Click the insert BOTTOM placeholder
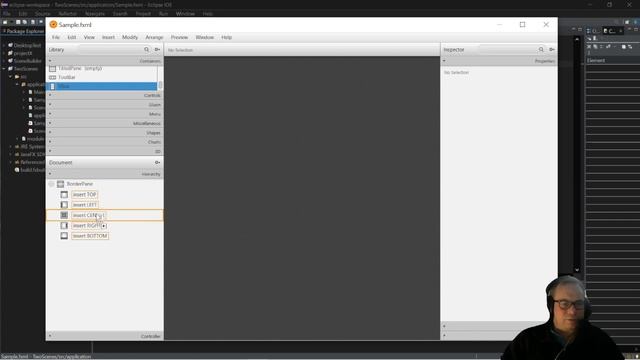The height and width of the screenshot is (360, 640). pyautogui.click(x=90, y=236)
